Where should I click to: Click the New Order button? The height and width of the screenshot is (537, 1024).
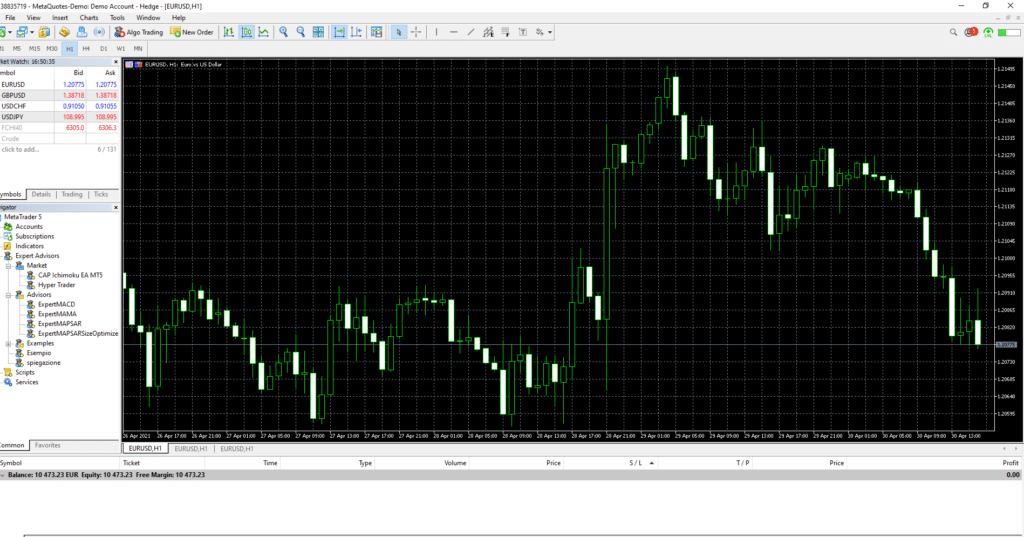tap(192, 32)
